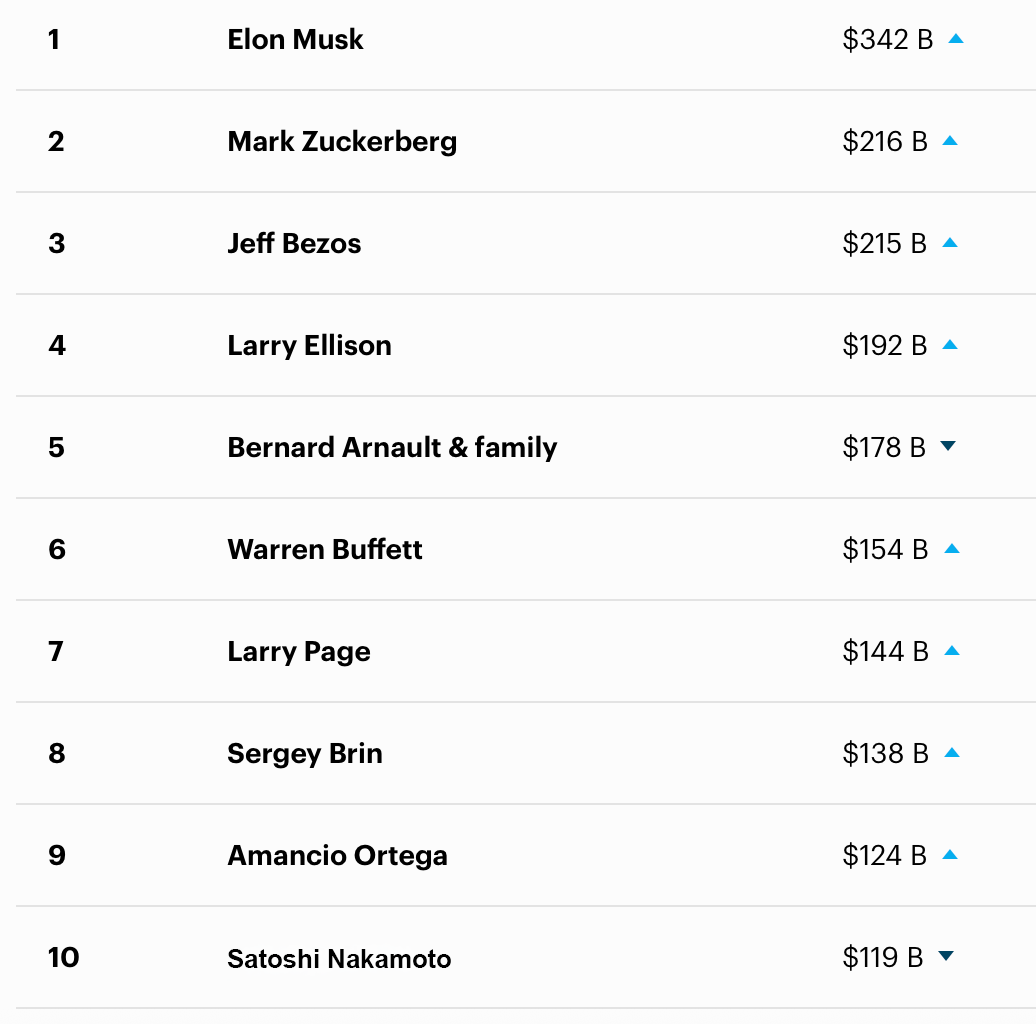Click the up arrow next to Mark Zuckerberg's $216 B
1036x1024 pixels.
(x=950, y=141)
